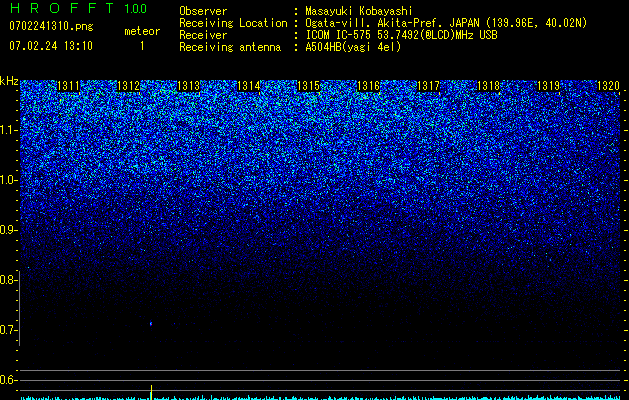Click the 1319 time marker
The image size is (629, 400).
548,86
